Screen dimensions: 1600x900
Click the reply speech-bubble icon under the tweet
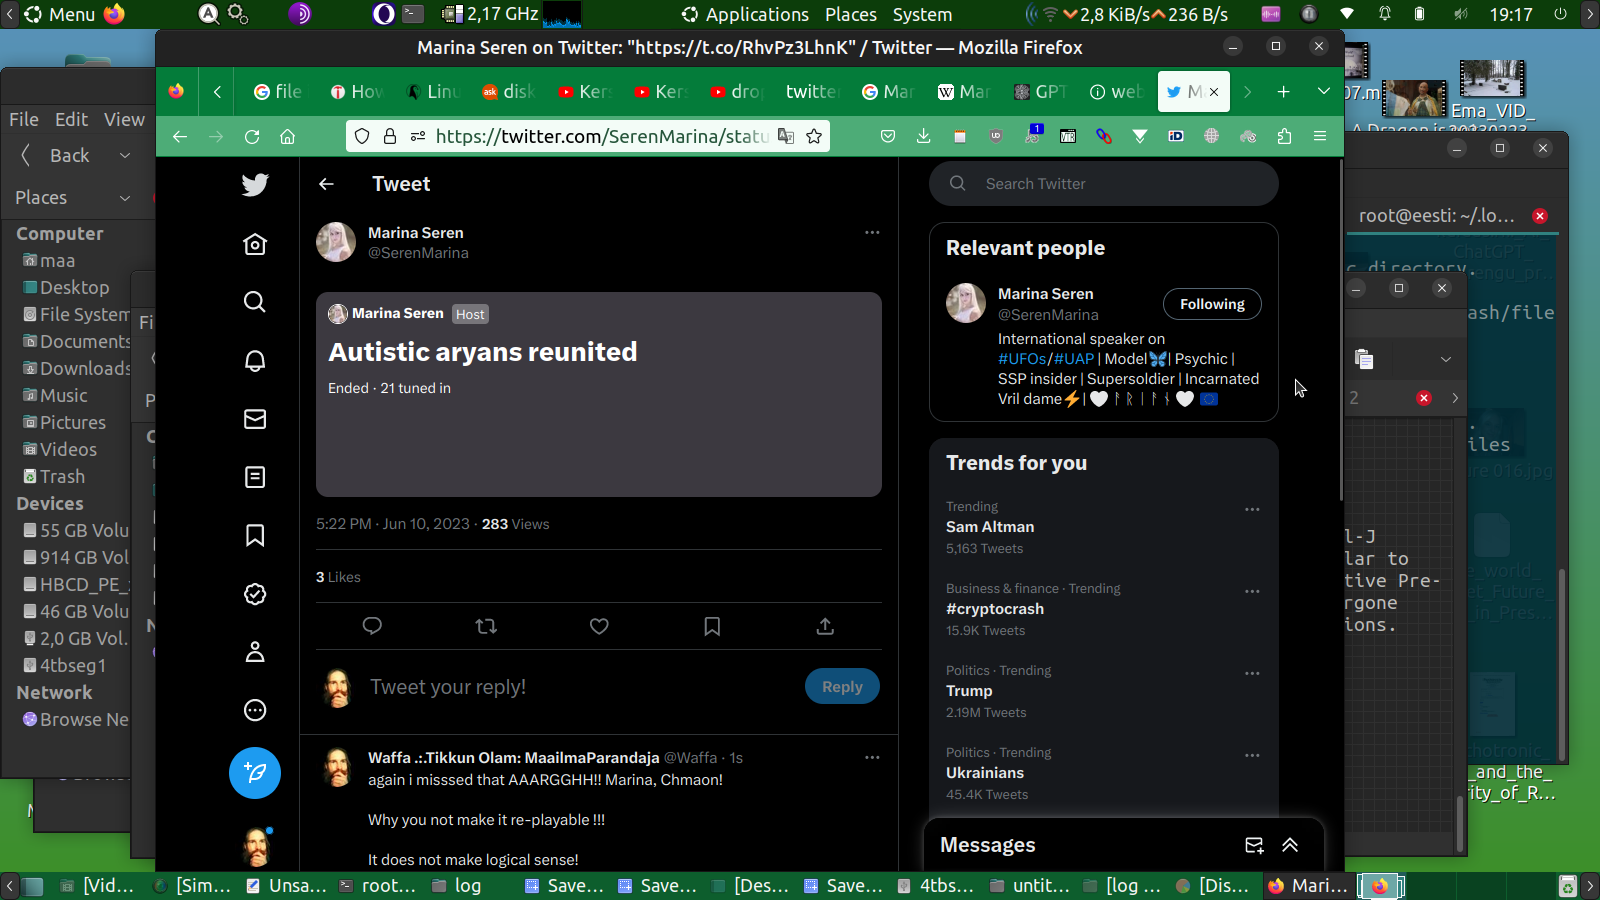pos(372,626)
